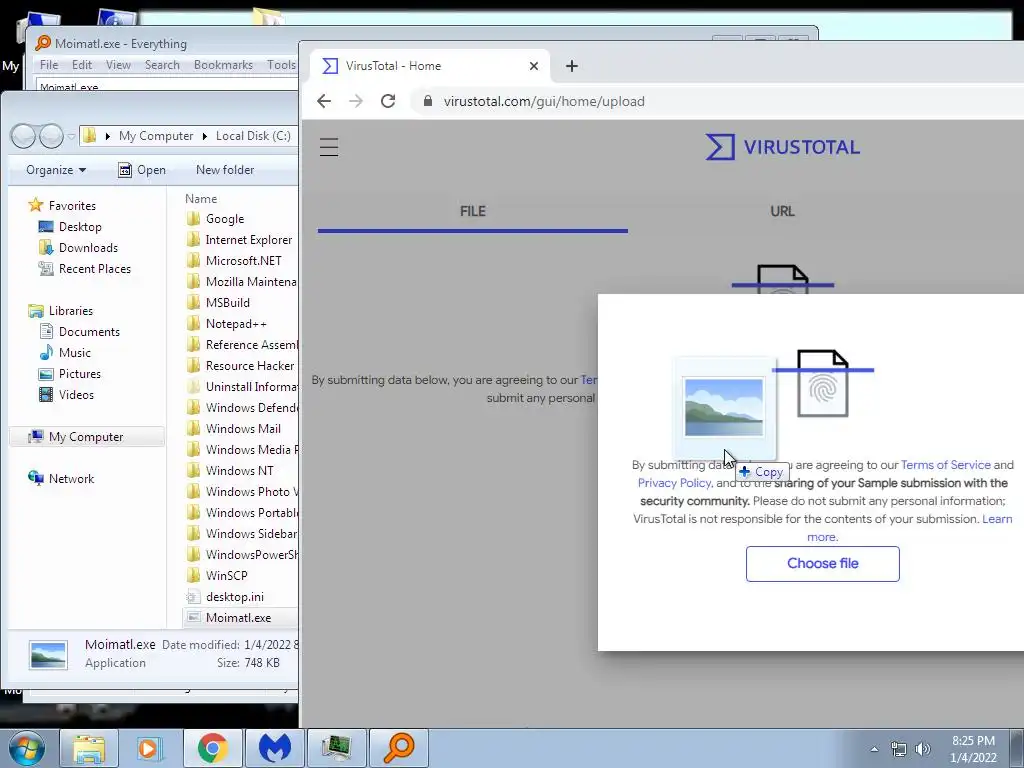This screenshot has height=768, width=1024.
Task: Select the Windows NT folder
Action: tap(230, 470)
